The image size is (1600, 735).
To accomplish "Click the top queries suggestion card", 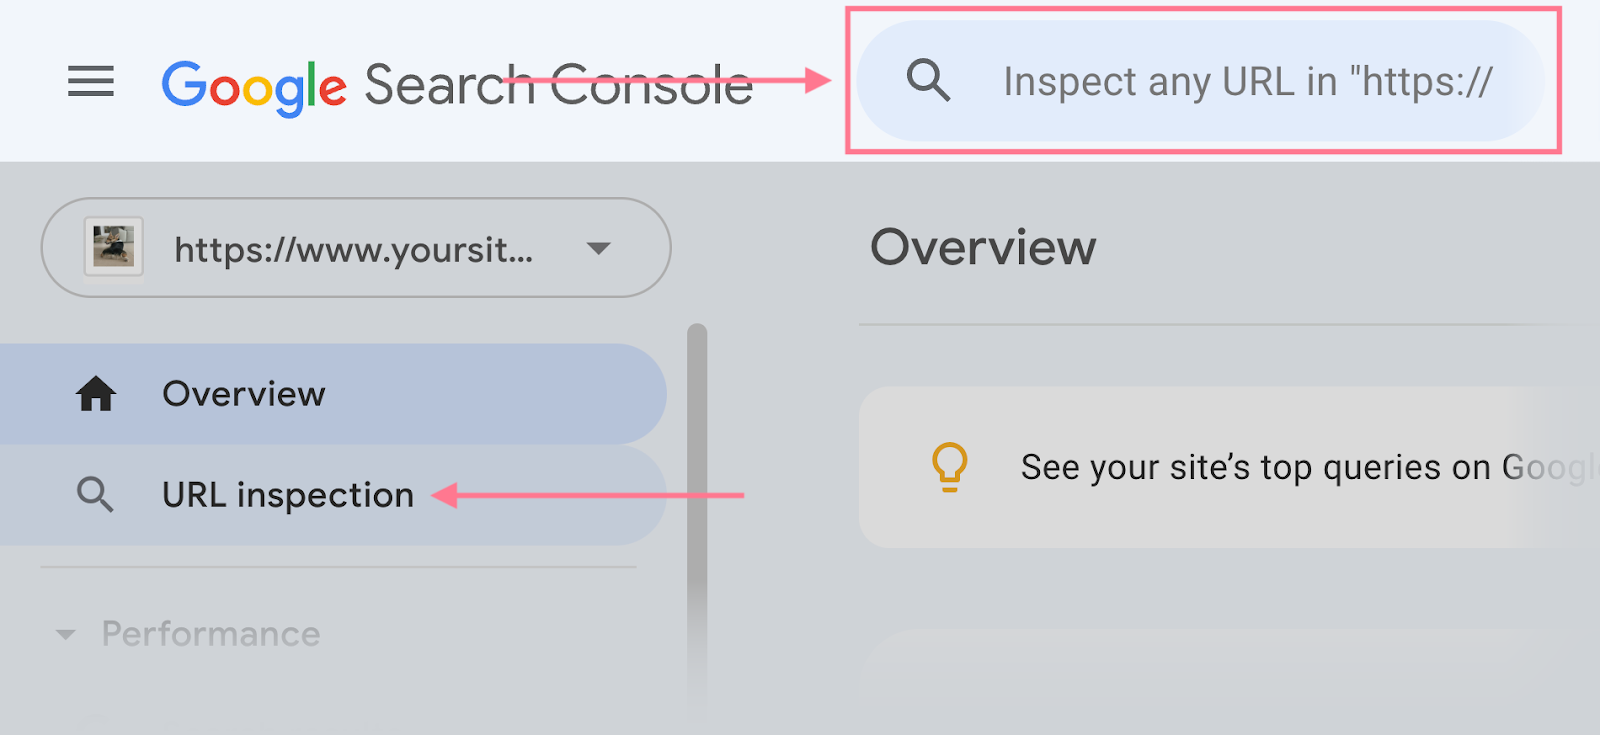I will [x=1230, y=467].
